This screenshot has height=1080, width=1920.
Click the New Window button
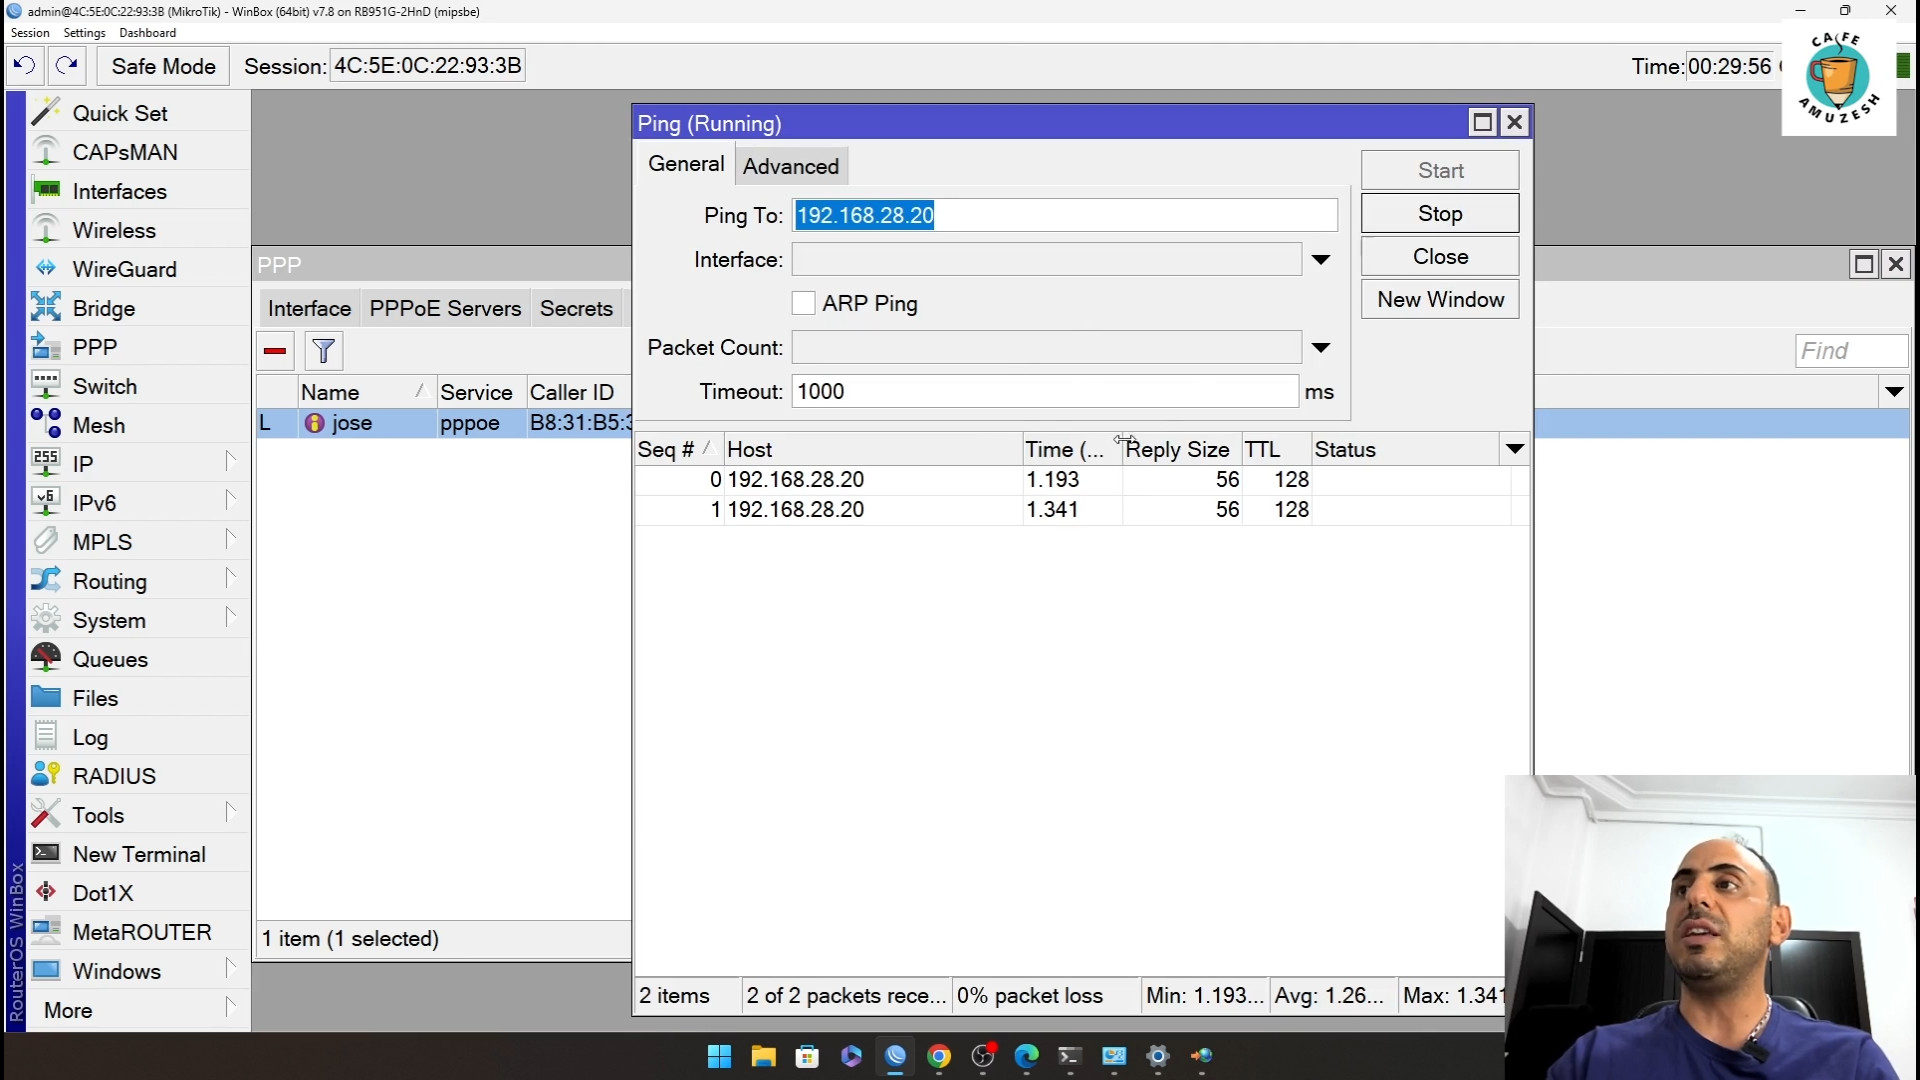(x=1440, y=299)
